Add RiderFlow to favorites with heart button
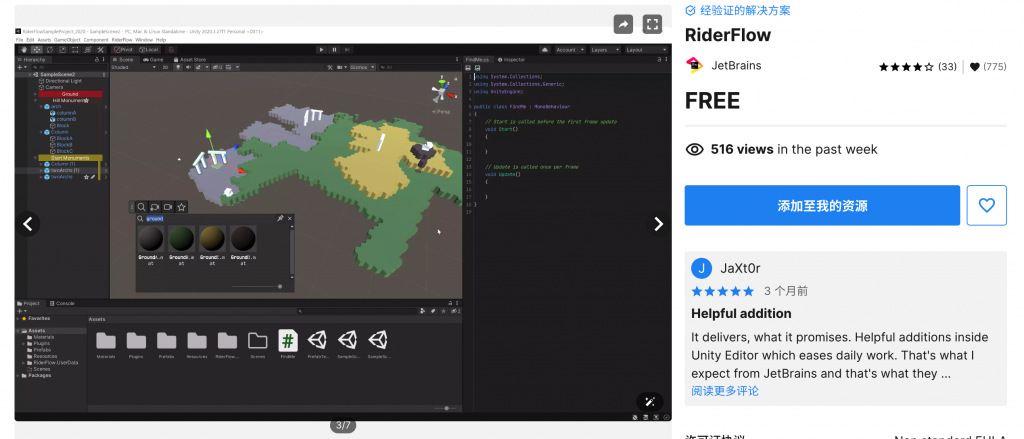 (x=986, y=205)
